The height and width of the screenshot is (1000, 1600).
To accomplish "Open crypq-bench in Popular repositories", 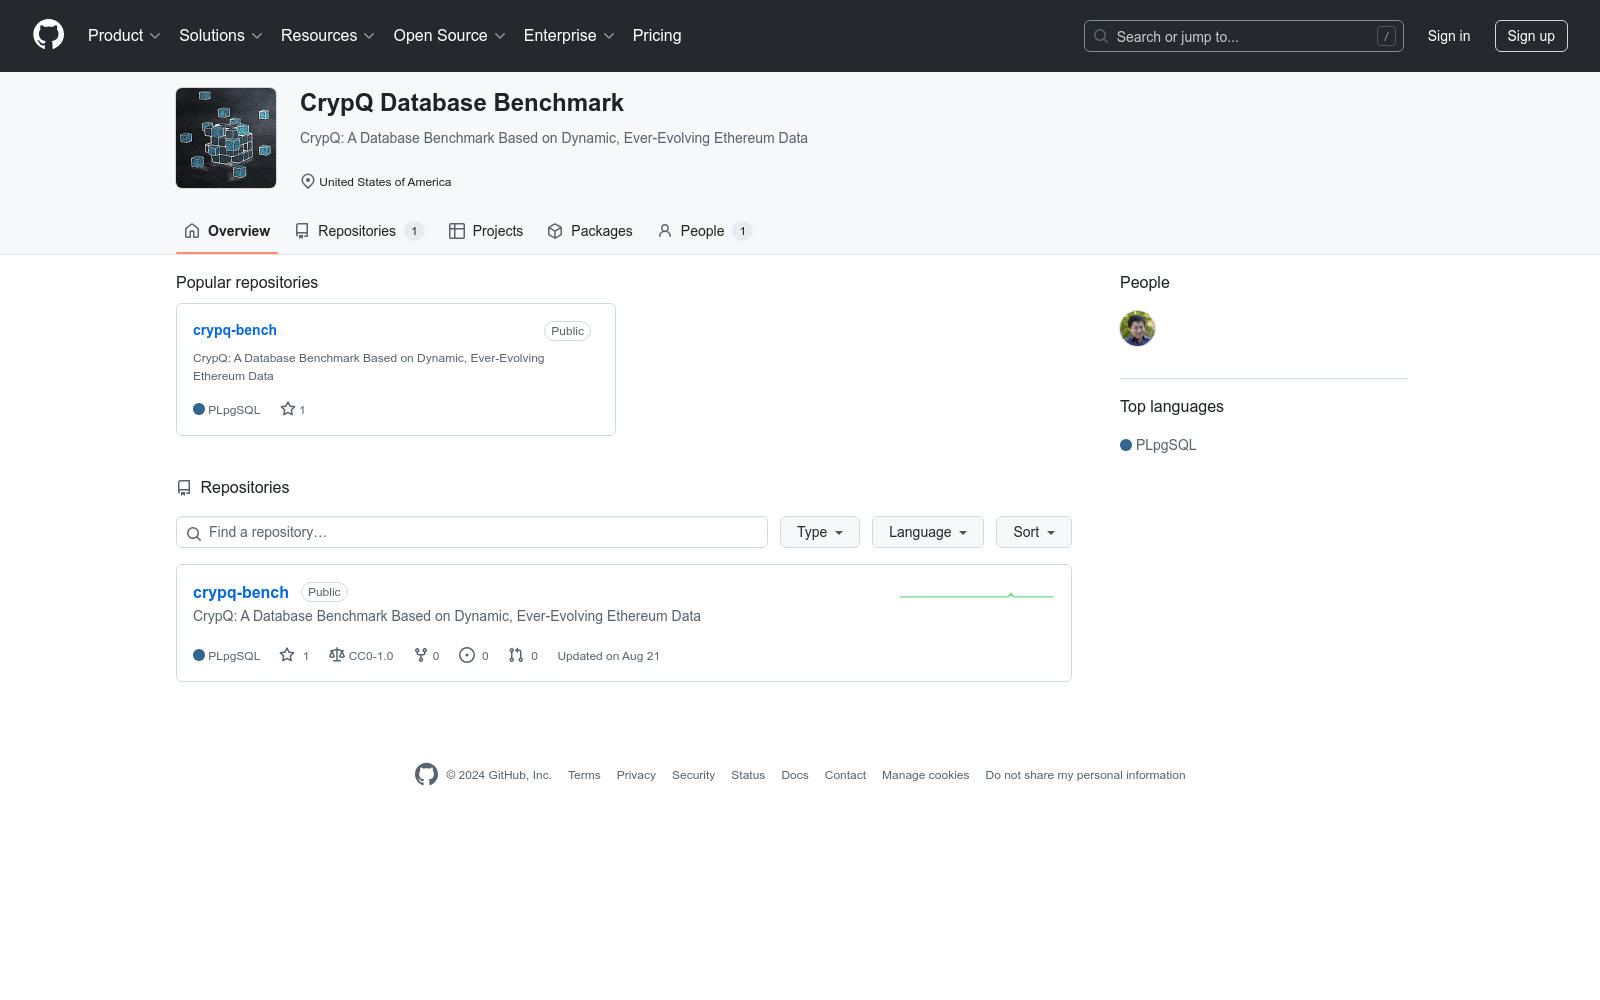I will [235, 330].
